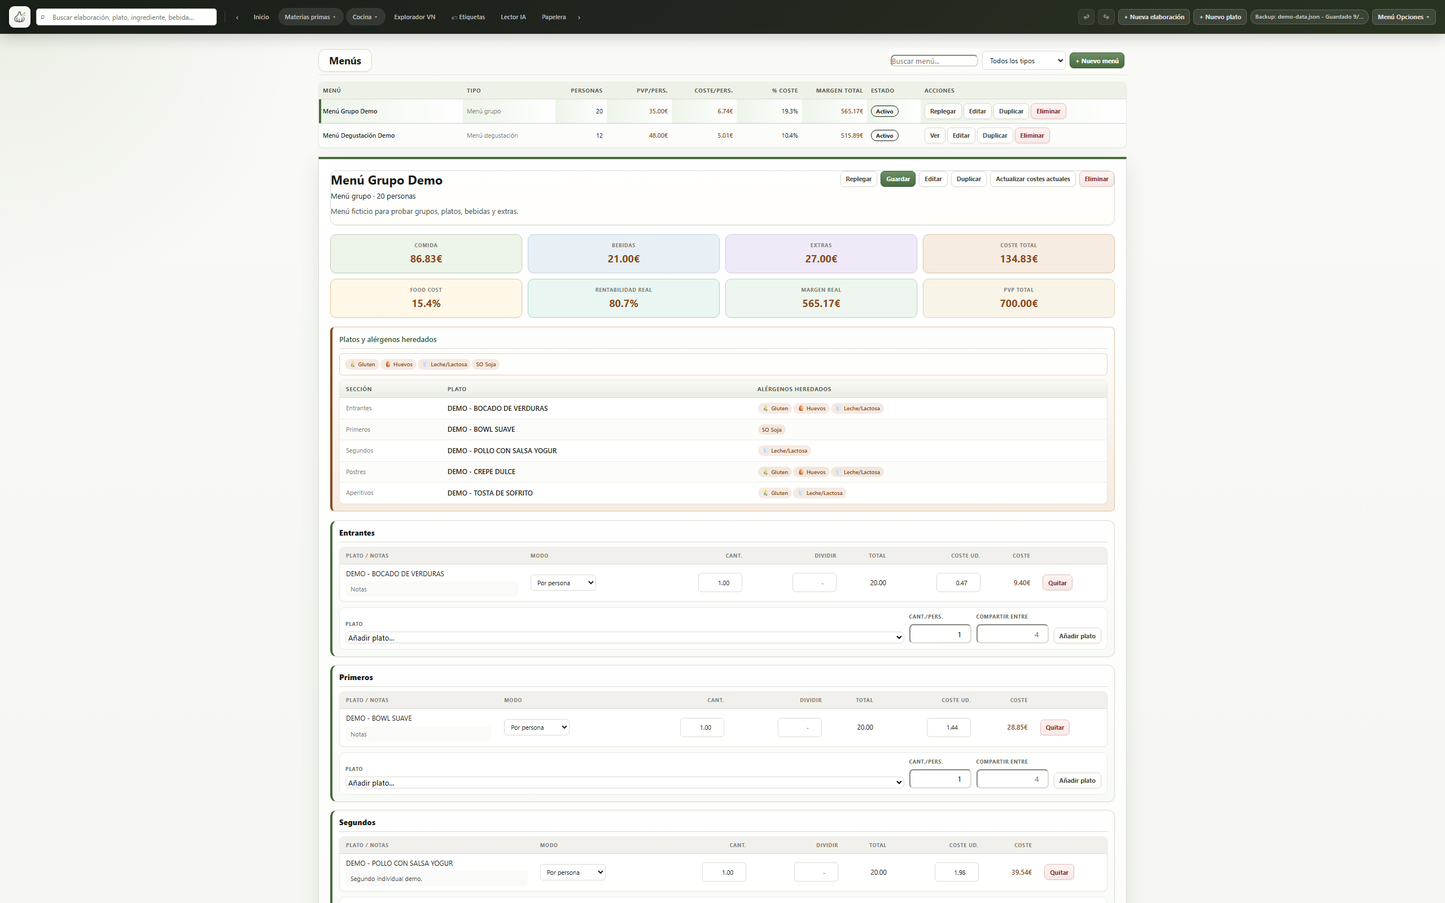Click Duplicar for Menú Degustación Demo
This screenshot has height=903, width=1445.
995,135
